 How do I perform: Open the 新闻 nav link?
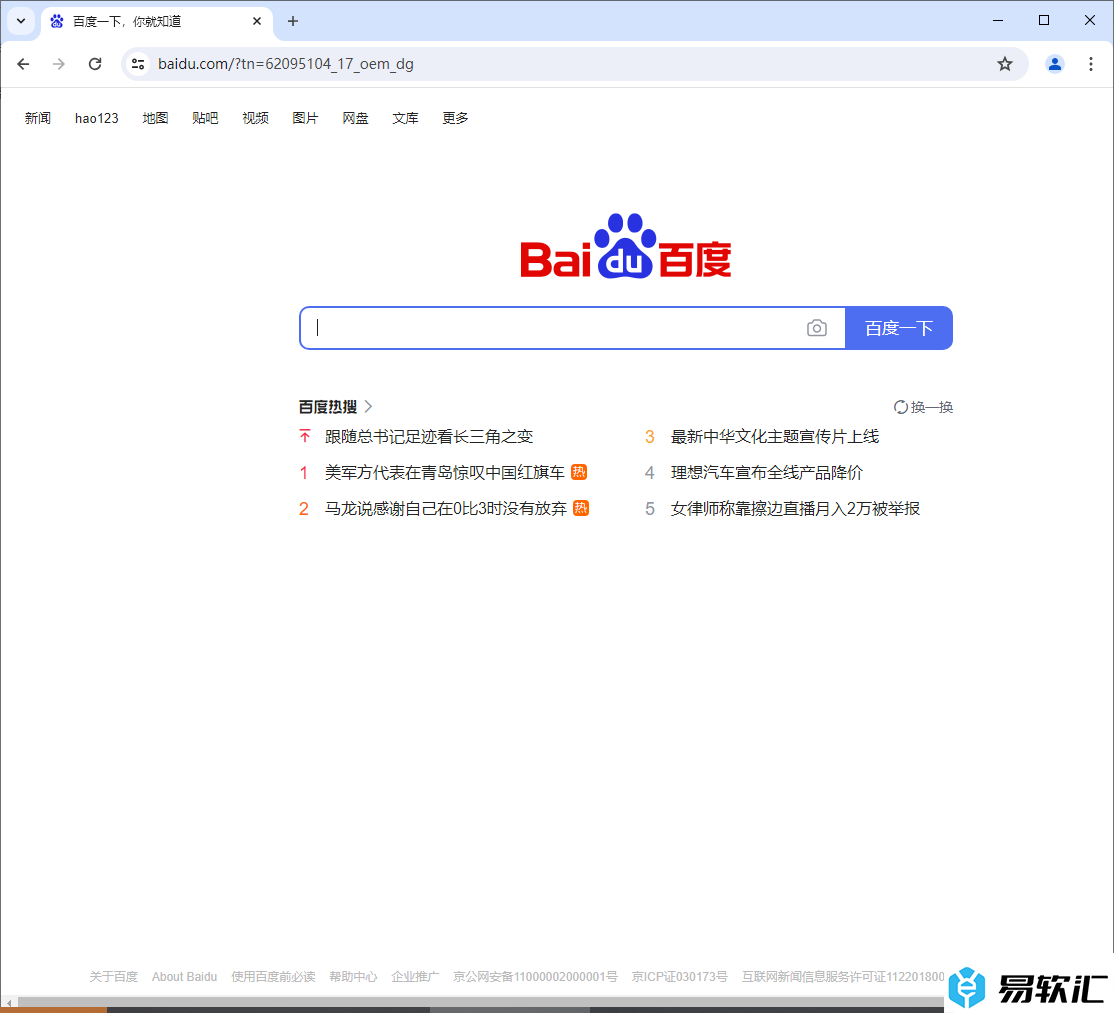click(38, 118)
